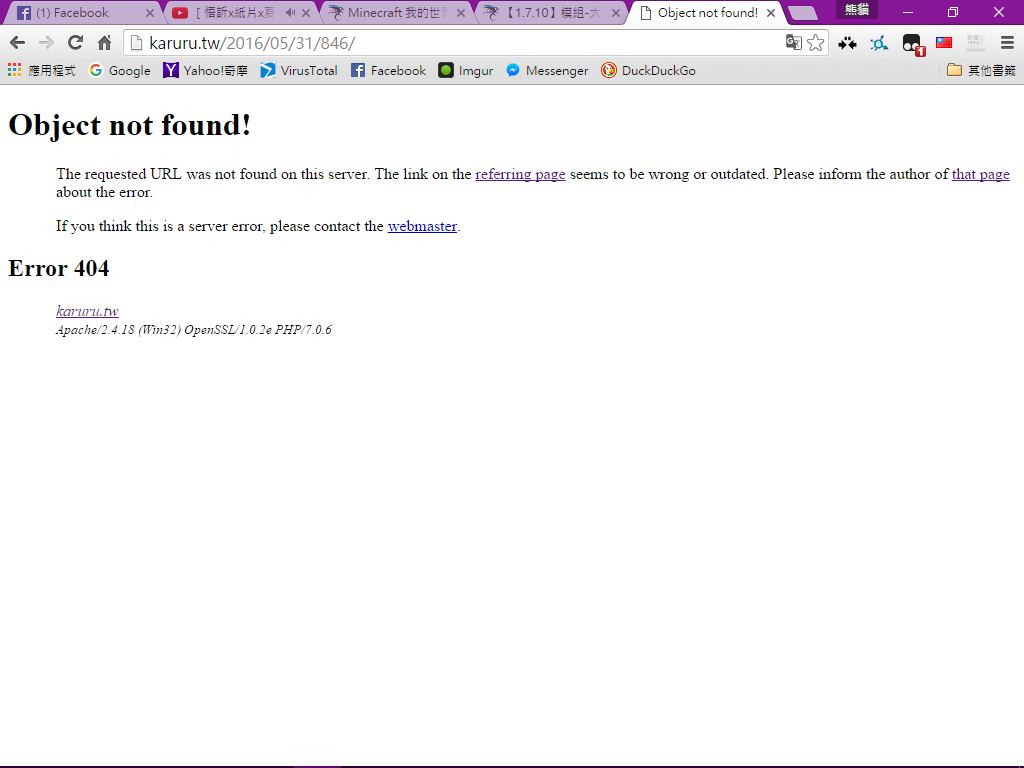Open the 熊貓 profile switcher
The height and width of the screenshot is (768, 1024).
[857, 10]
